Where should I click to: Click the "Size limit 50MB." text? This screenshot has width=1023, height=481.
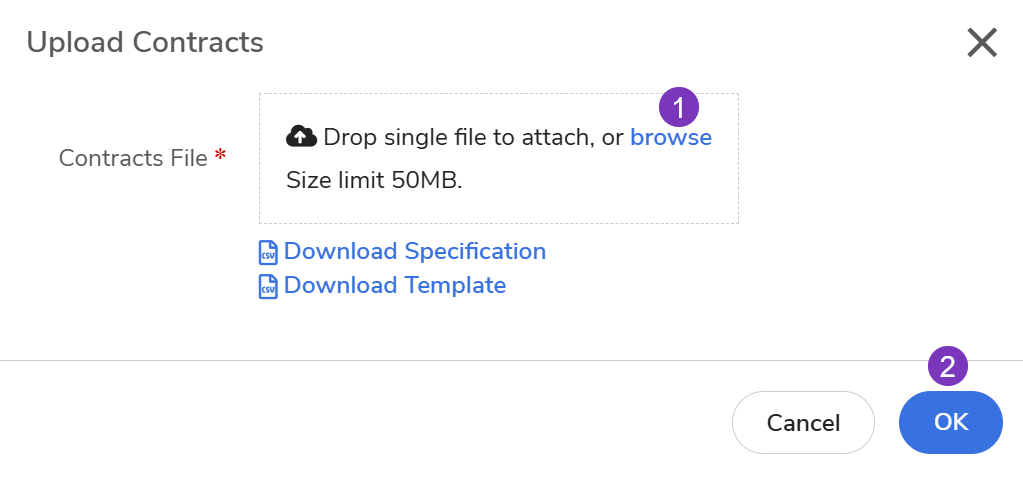coord(374,181)
